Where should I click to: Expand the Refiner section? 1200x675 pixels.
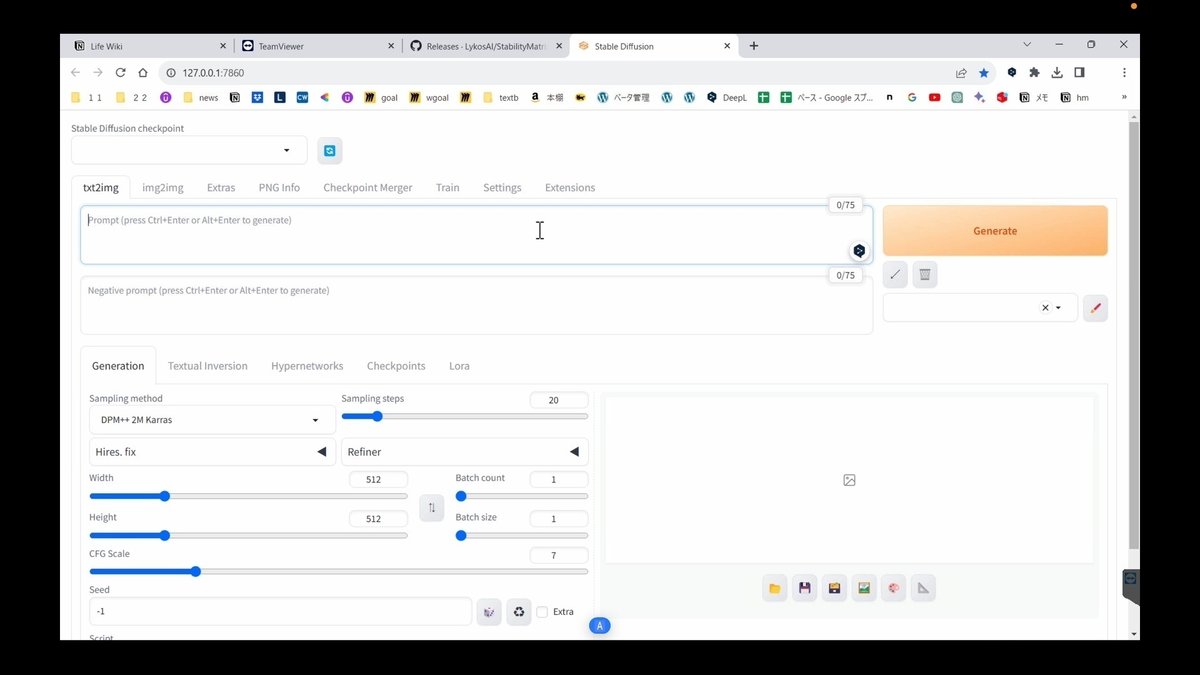click(x=465, y=452)
